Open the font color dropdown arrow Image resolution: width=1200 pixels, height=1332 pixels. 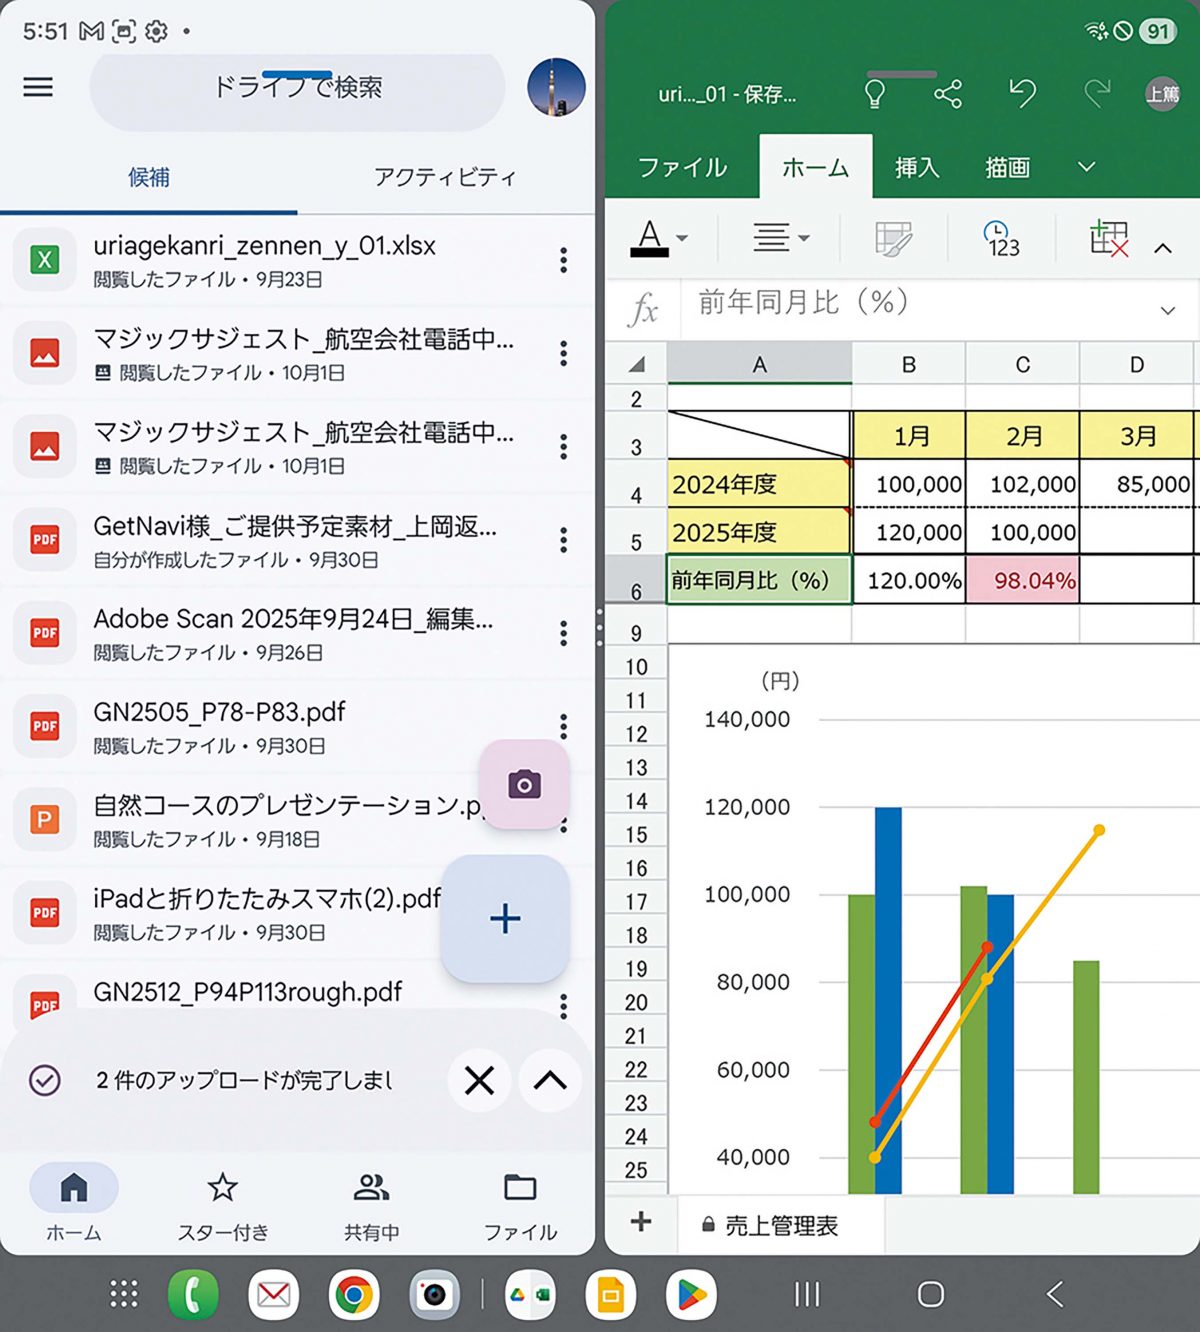683,239
